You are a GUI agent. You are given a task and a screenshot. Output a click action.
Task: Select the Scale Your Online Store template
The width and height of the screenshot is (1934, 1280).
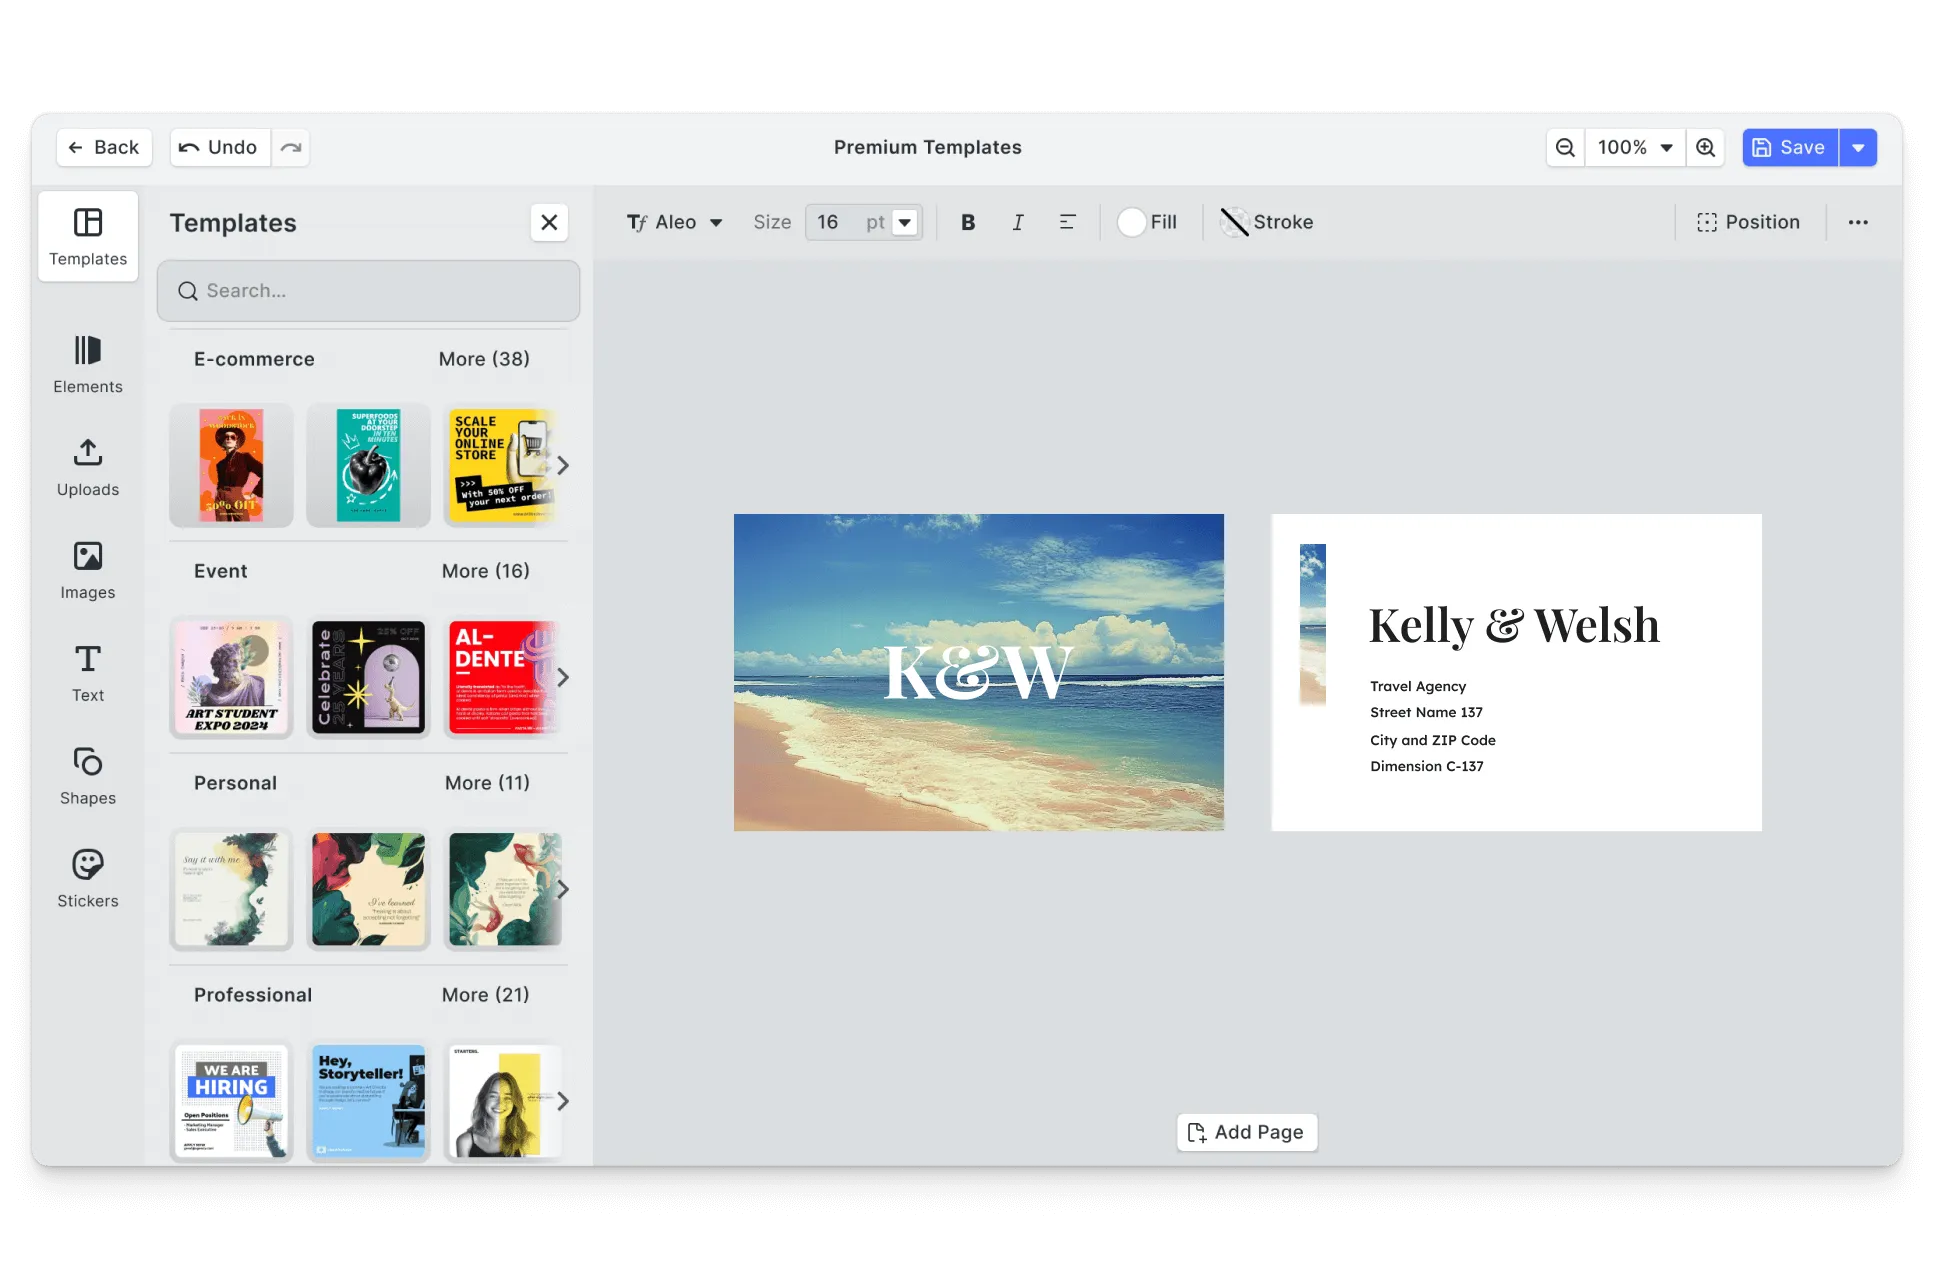pyautogui.click(x=502, y=466)
